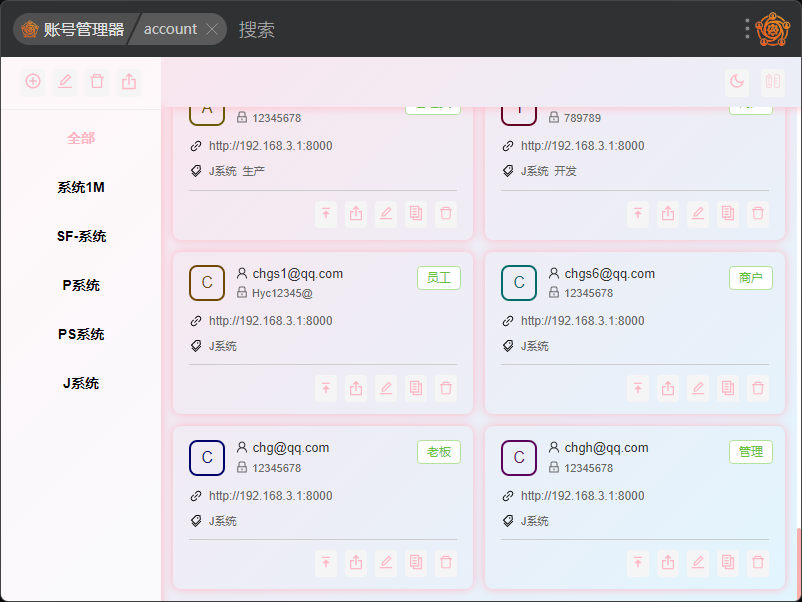802x602 pixels.
Task: Delete the chg@qq.com card
Action: tap(446, 563)
